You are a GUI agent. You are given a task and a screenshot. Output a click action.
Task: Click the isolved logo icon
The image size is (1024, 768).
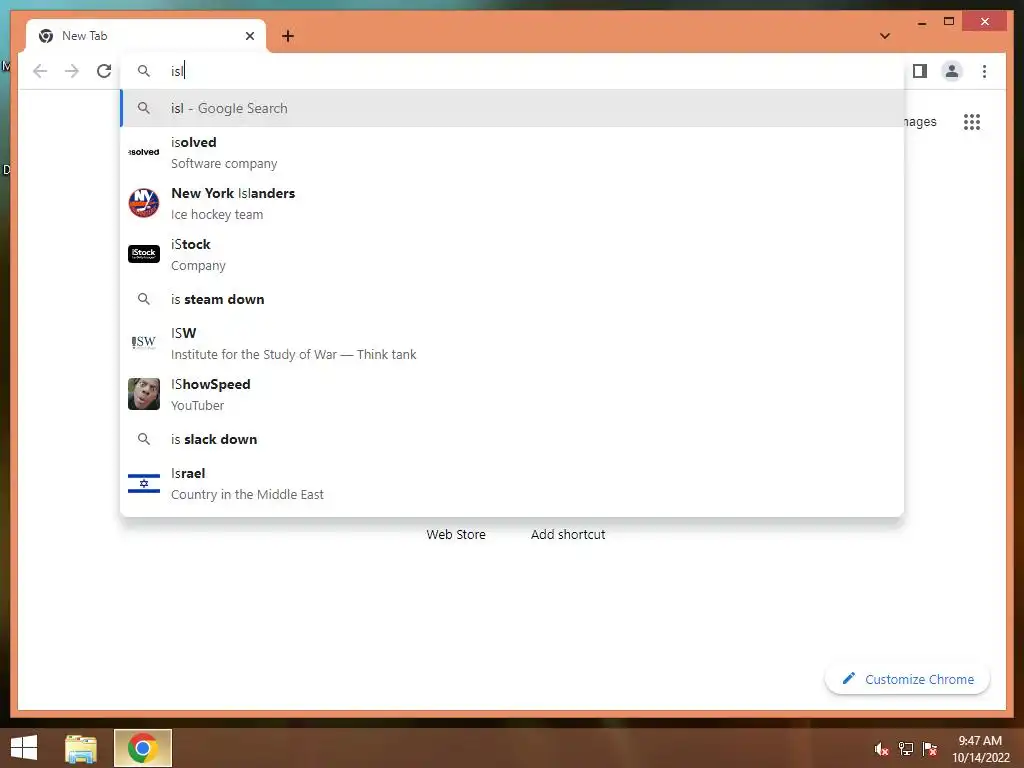tap(144, 152)
